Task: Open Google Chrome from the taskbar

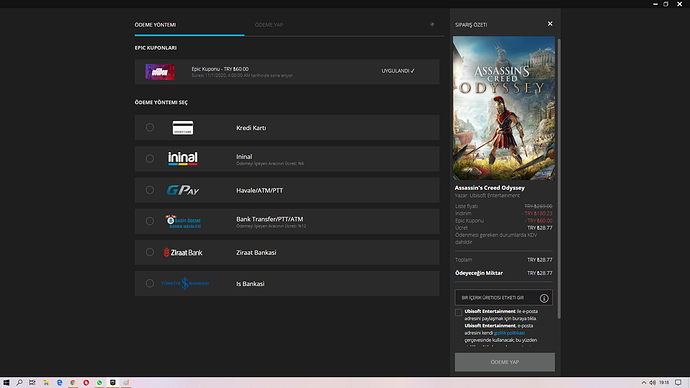Action: pos(73,383)
